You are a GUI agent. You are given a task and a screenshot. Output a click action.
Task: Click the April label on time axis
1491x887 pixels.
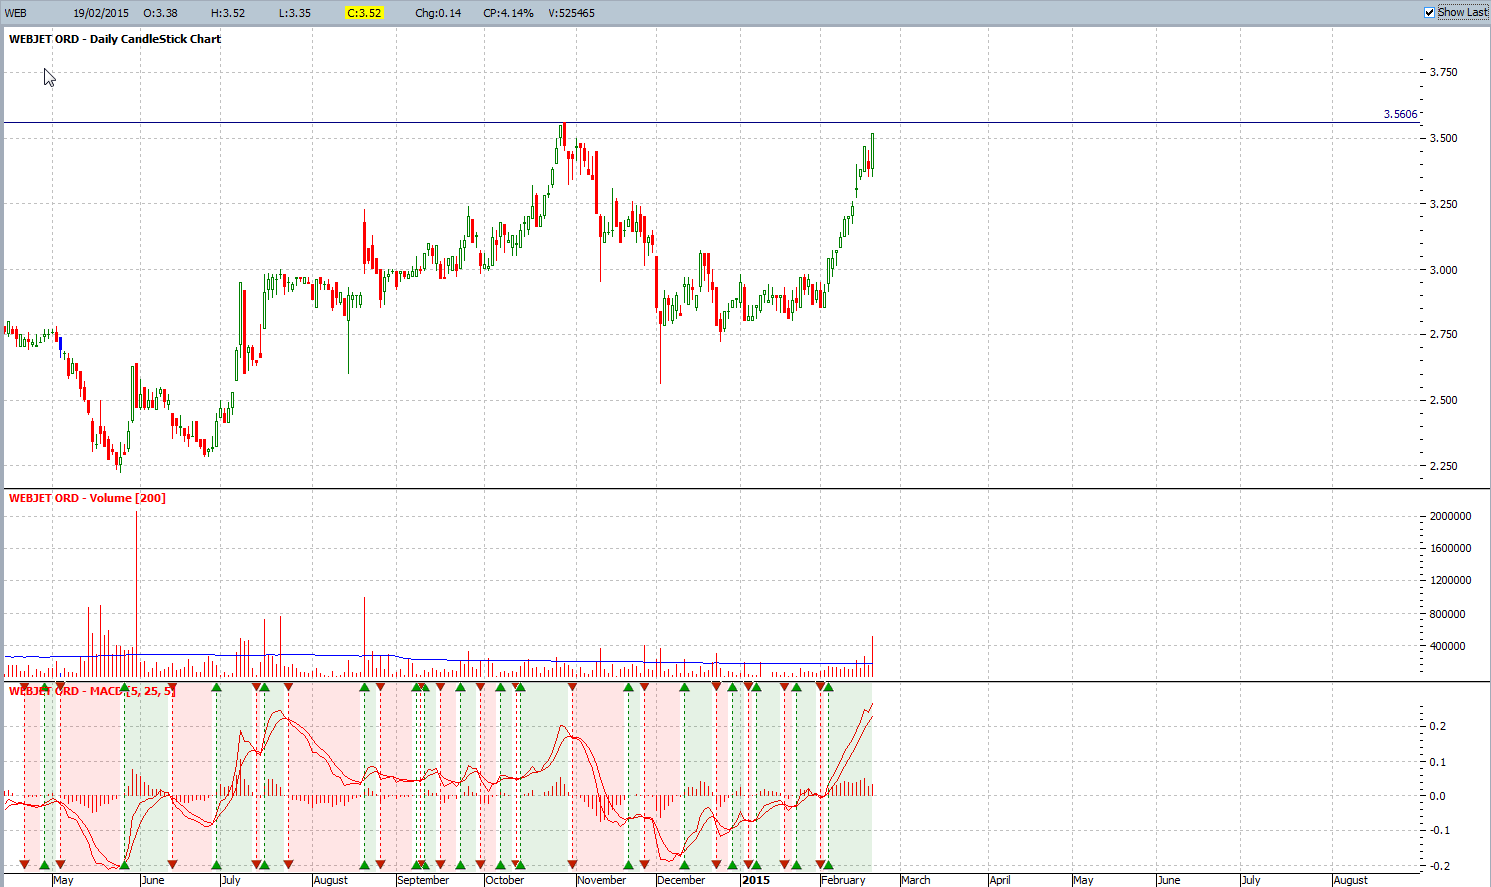click(1000, 880)
